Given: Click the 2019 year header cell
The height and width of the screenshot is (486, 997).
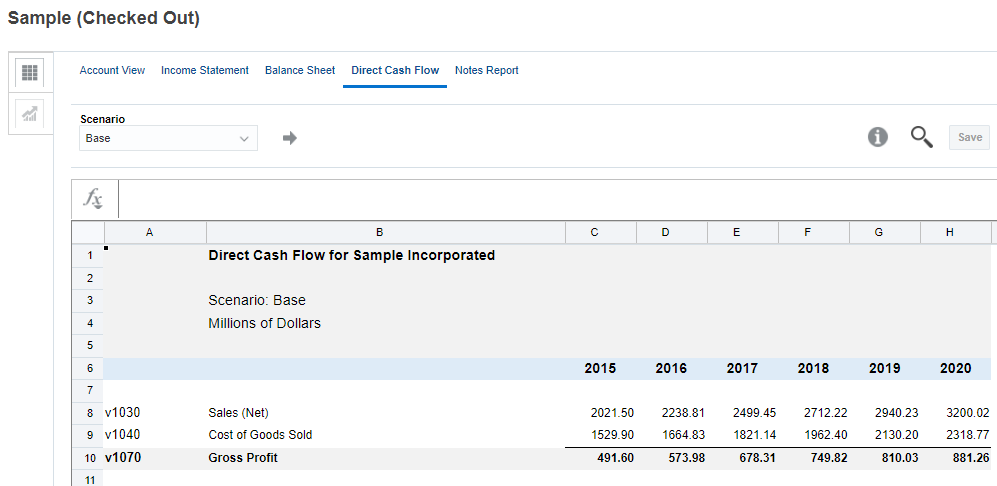Looking at the screenshot, I should pyautogui.click(x=885, y=368).
